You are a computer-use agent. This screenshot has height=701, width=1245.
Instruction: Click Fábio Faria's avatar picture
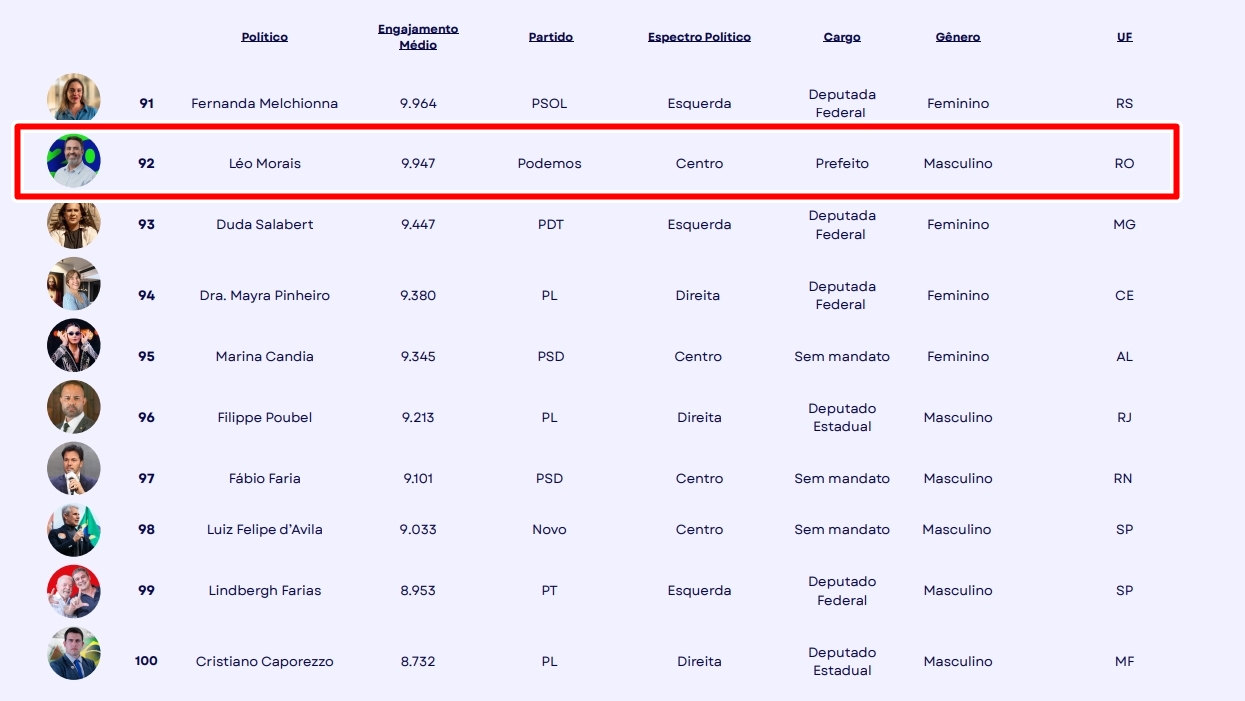pyautogui.click(x=74, y=468)
